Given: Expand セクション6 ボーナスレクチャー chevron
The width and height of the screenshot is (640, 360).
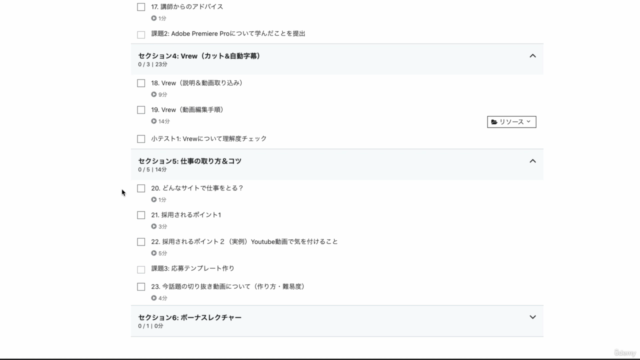Looking at the screenshot, I should (533, 317).
